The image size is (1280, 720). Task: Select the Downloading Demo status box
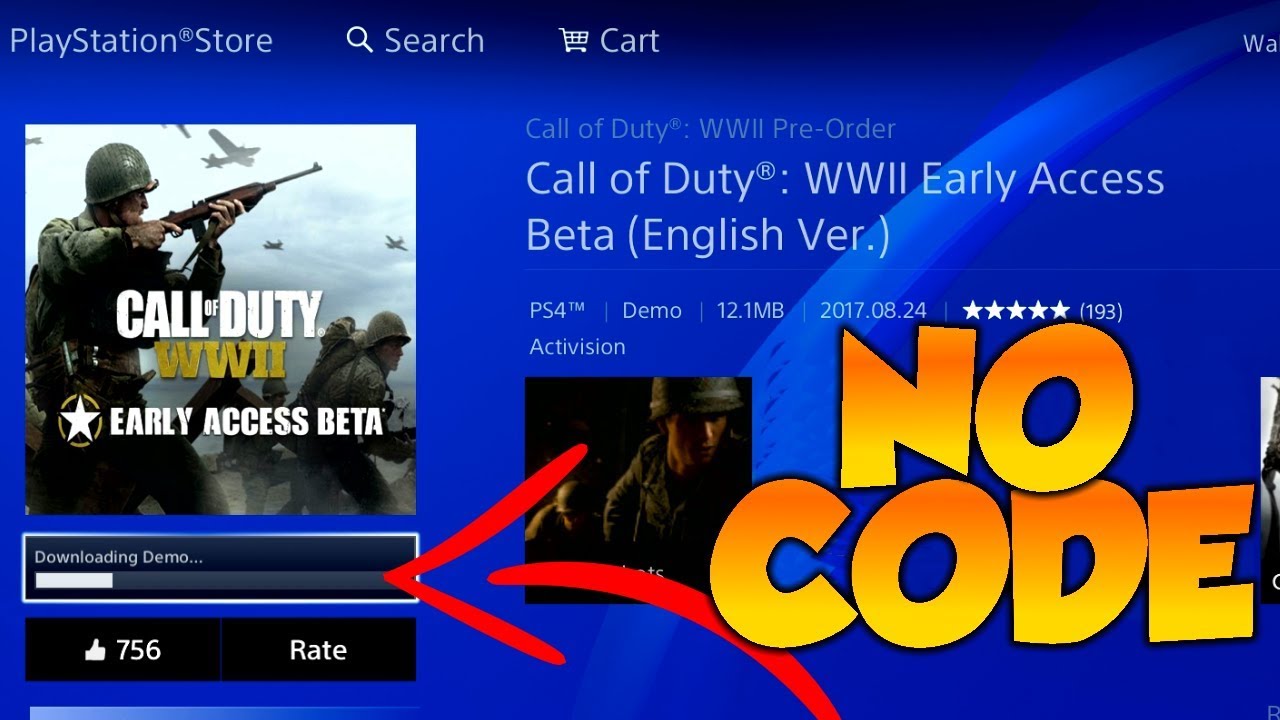pos(220,568)
